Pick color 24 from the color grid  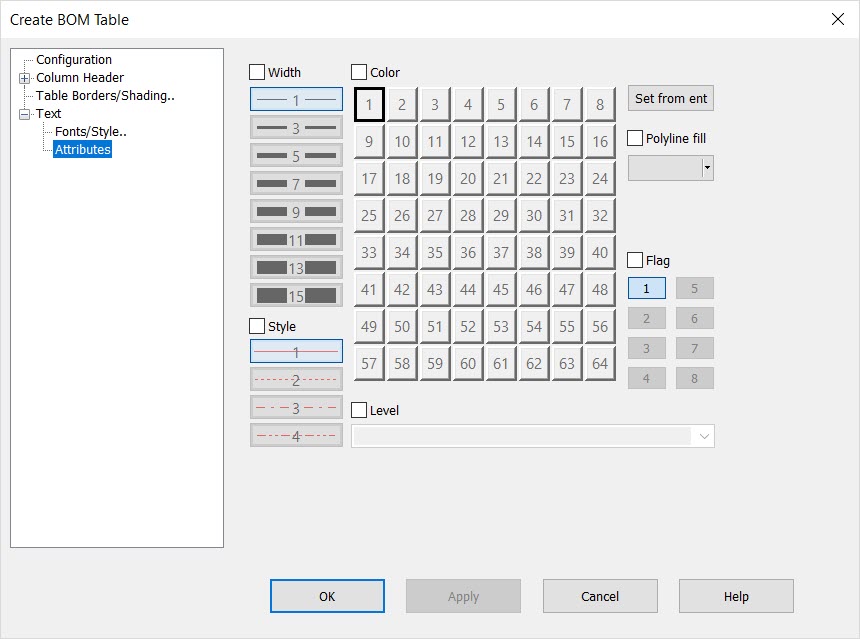(x=599, y=178)
